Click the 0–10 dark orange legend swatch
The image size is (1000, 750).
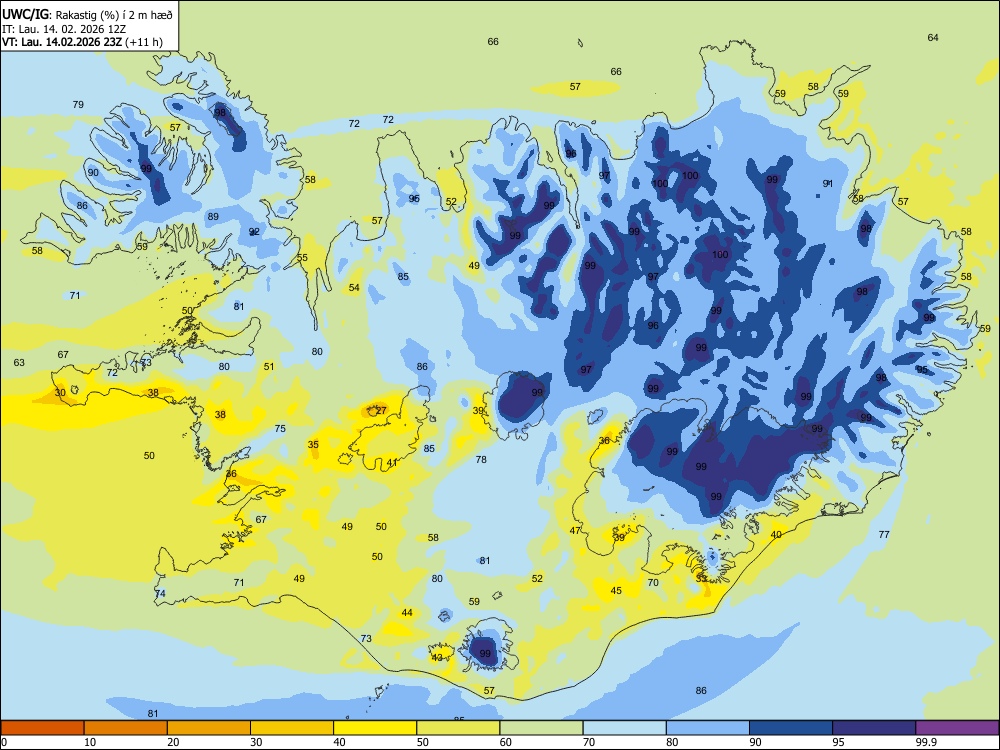(43, 728)
